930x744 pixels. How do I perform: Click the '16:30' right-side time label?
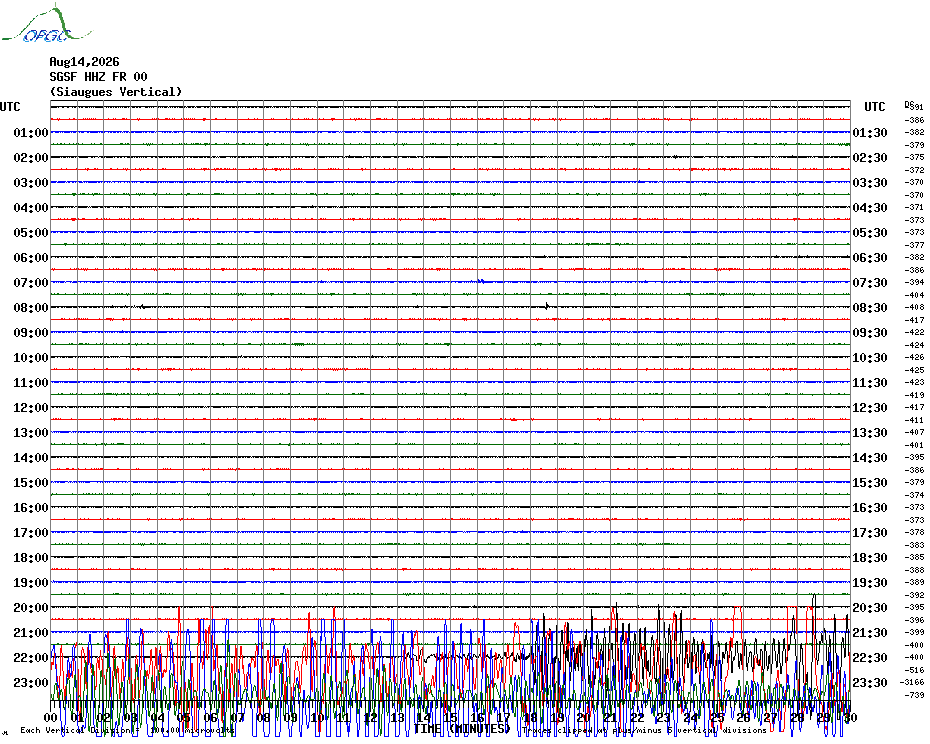(870, 507)
